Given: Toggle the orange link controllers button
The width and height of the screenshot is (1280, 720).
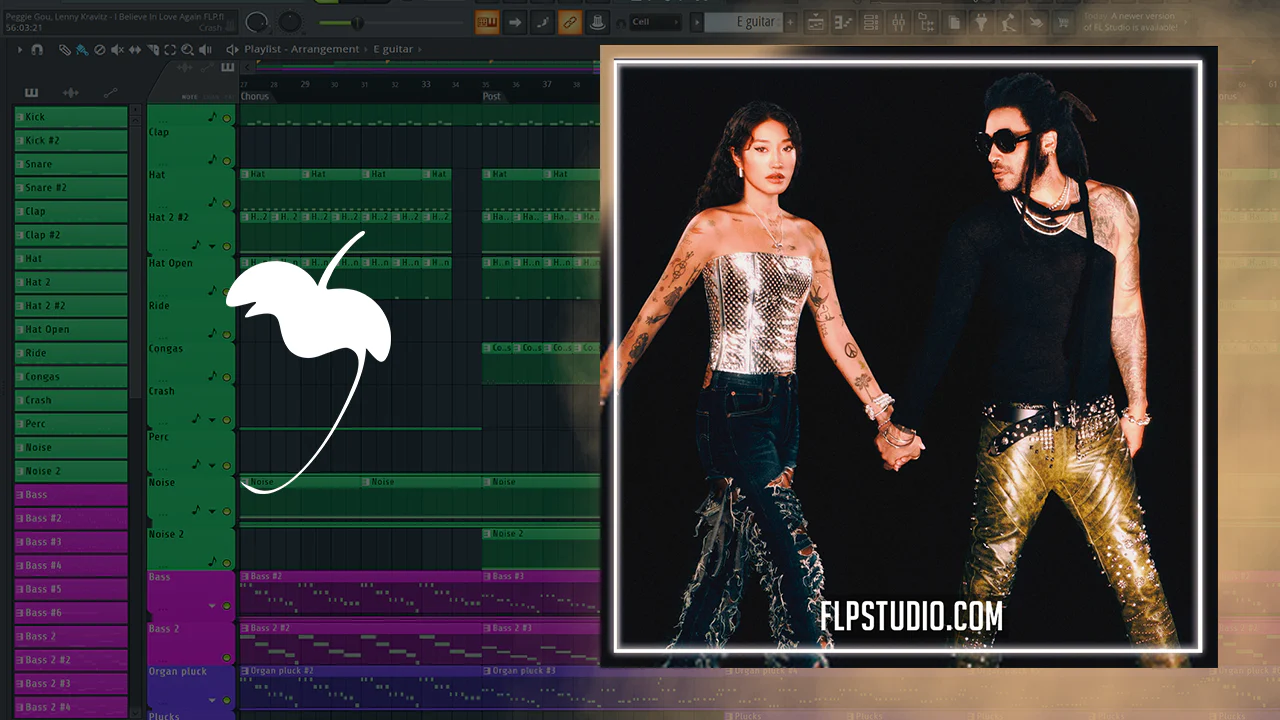Looking at the screenshot, I should pos(570,22).
